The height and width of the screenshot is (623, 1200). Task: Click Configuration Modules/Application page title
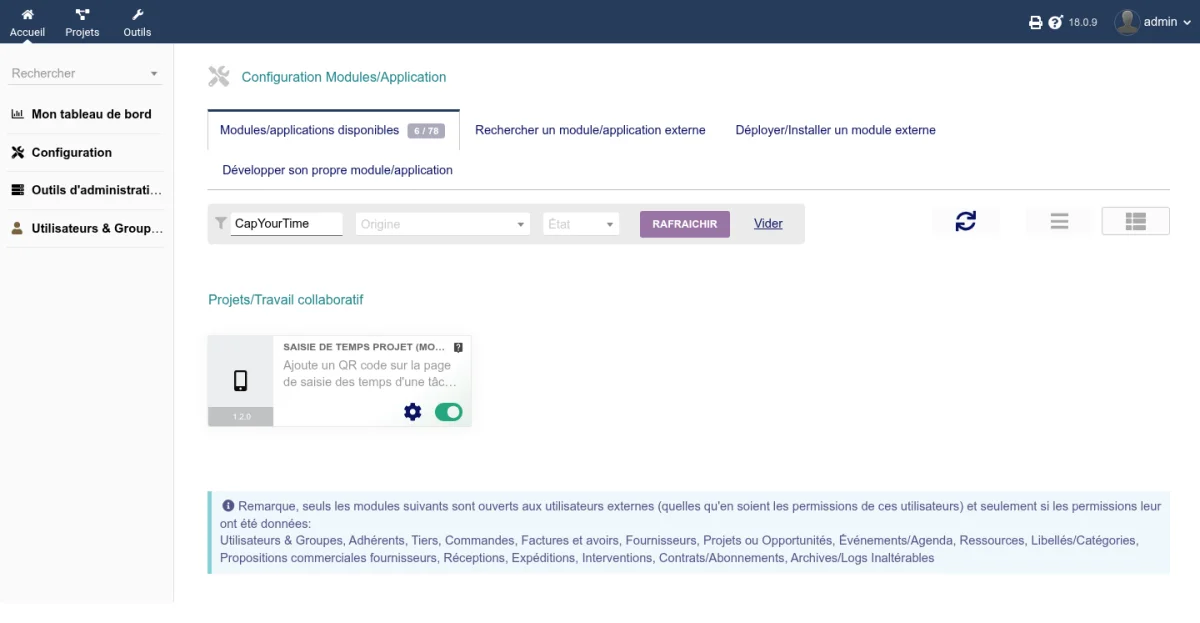pyautogui.click(x=344, y=77)
